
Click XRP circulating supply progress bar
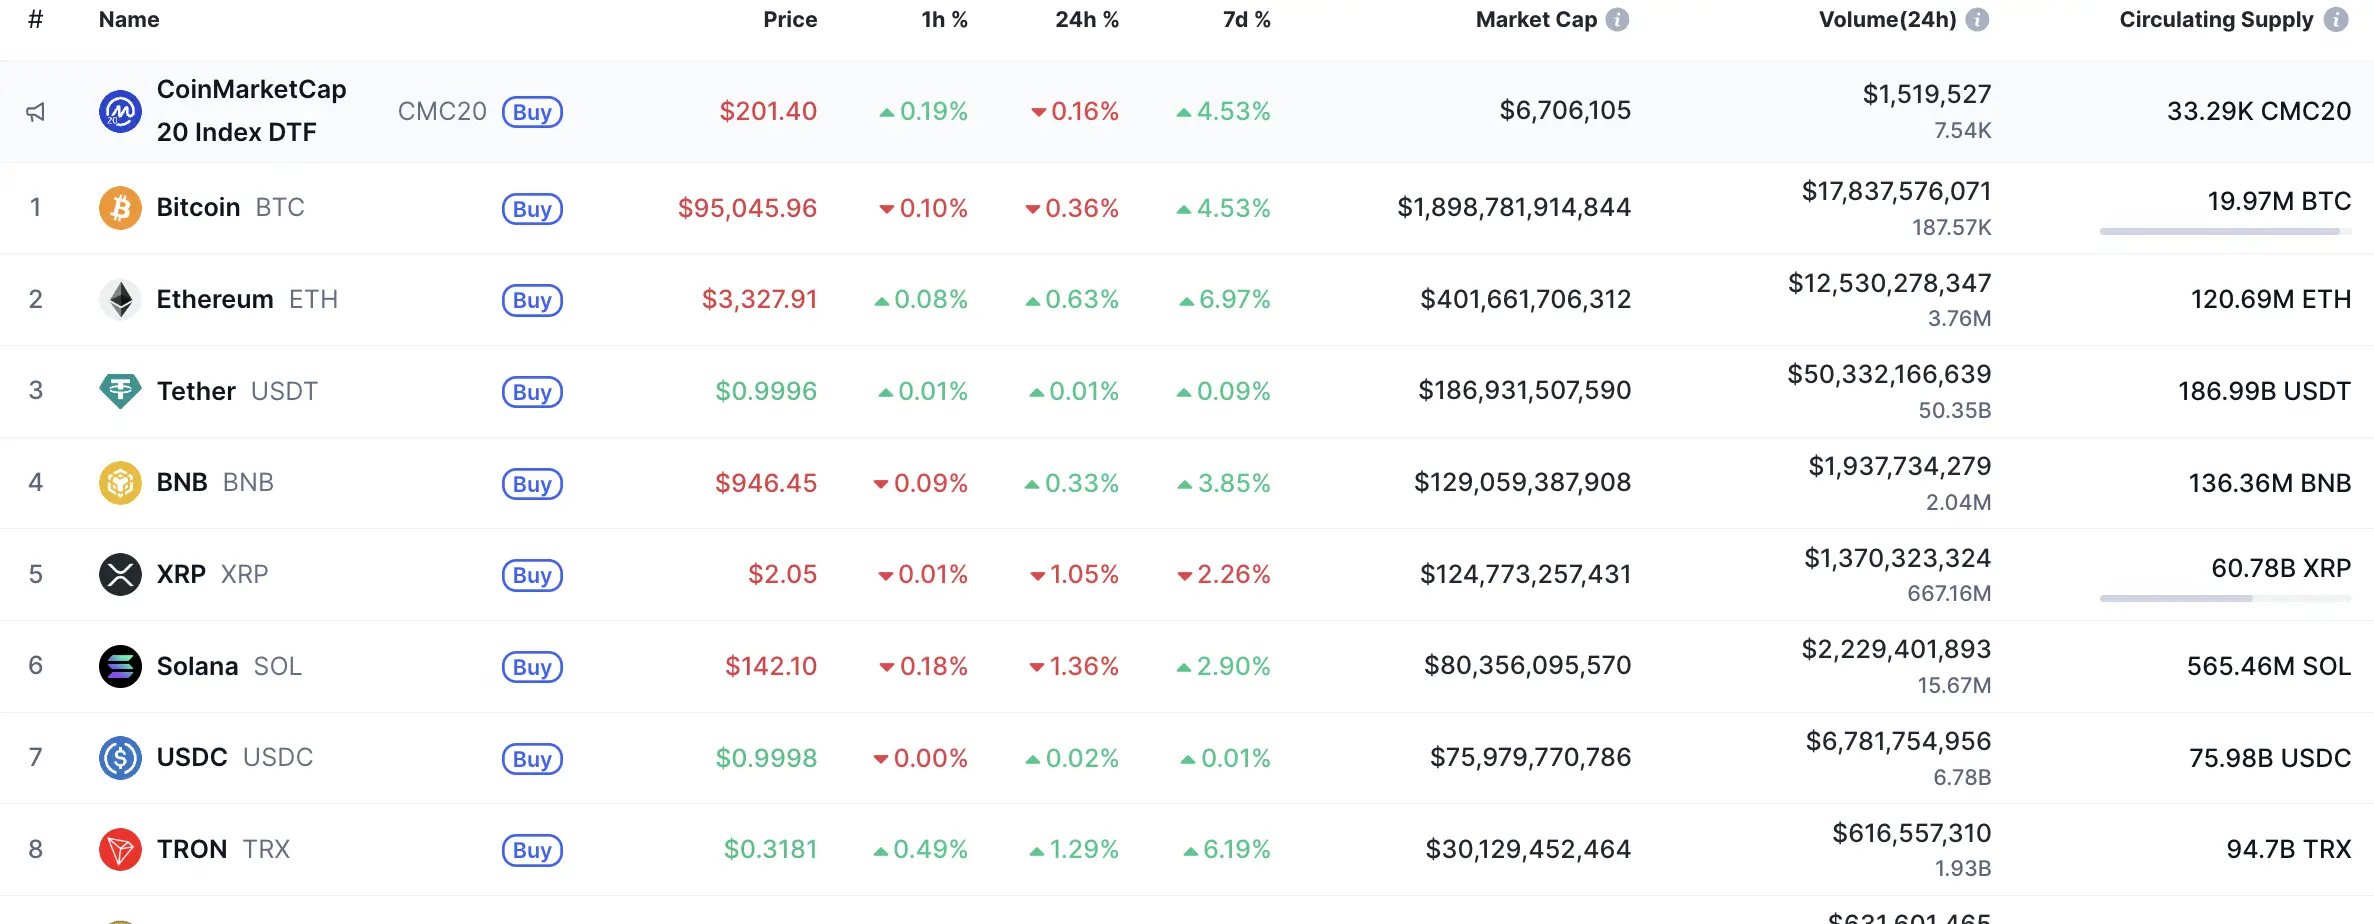[2225, 599]
